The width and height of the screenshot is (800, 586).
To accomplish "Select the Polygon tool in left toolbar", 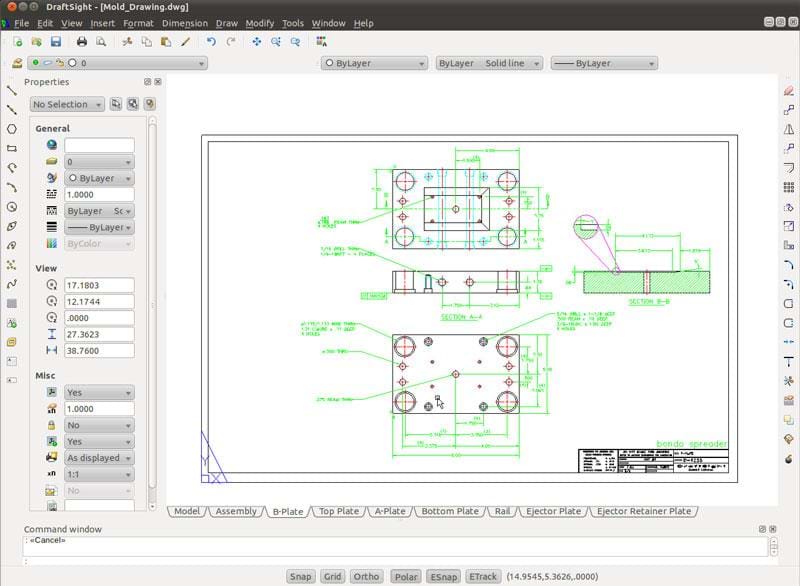I will tap(12, 129).
